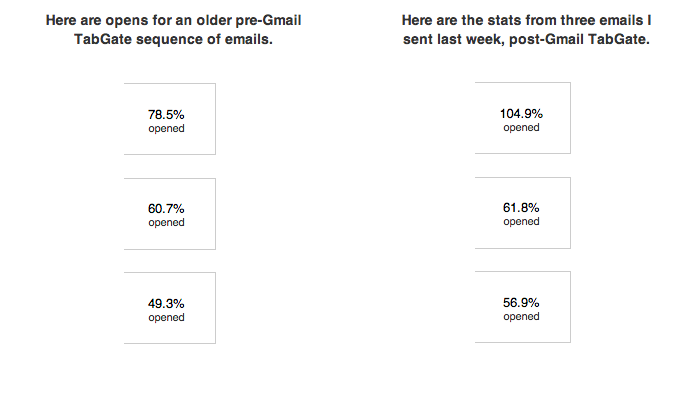This screenshot has height=413, width=695.
Task: Click the 104.9% percentage number
Action: 521,114
